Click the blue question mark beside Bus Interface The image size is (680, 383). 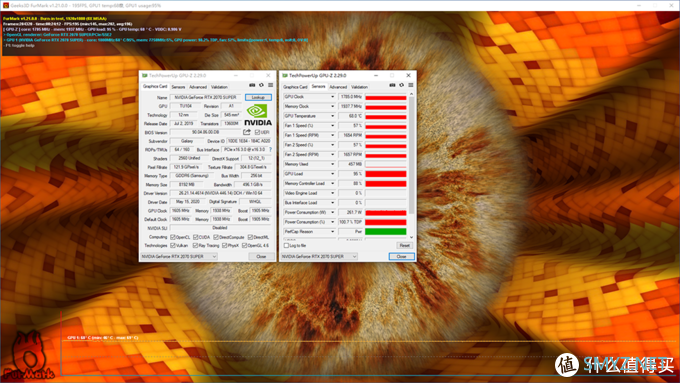(271, 150)
